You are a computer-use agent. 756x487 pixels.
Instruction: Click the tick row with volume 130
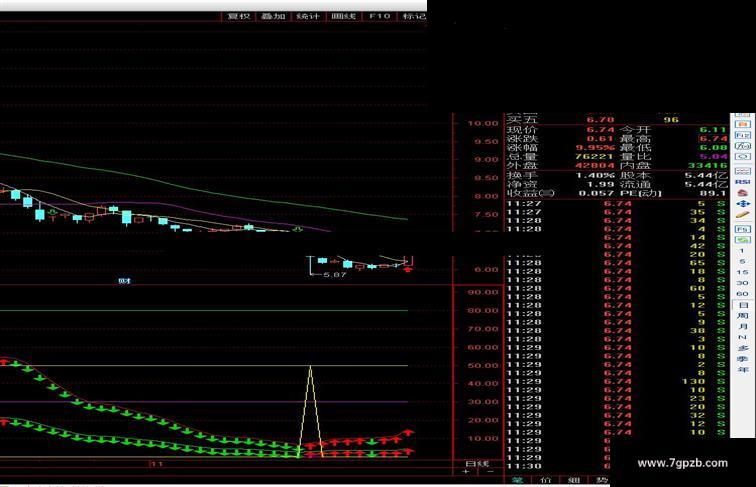616,381
